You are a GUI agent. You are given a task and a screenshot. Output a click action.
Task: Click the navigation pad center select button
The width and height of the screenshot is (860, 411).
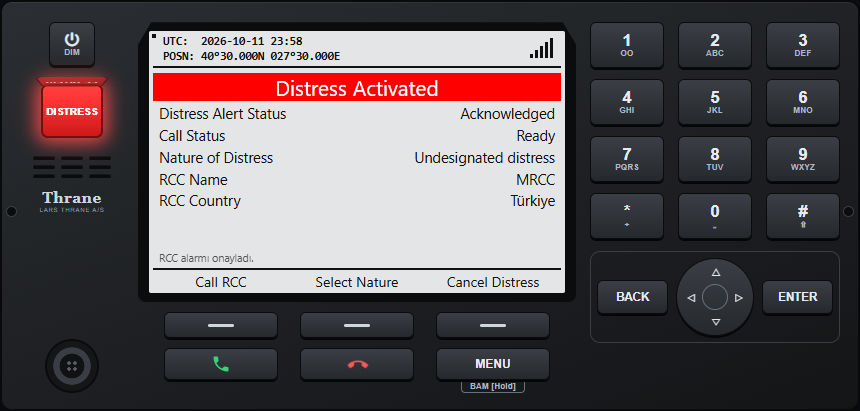tap(715, 297)
